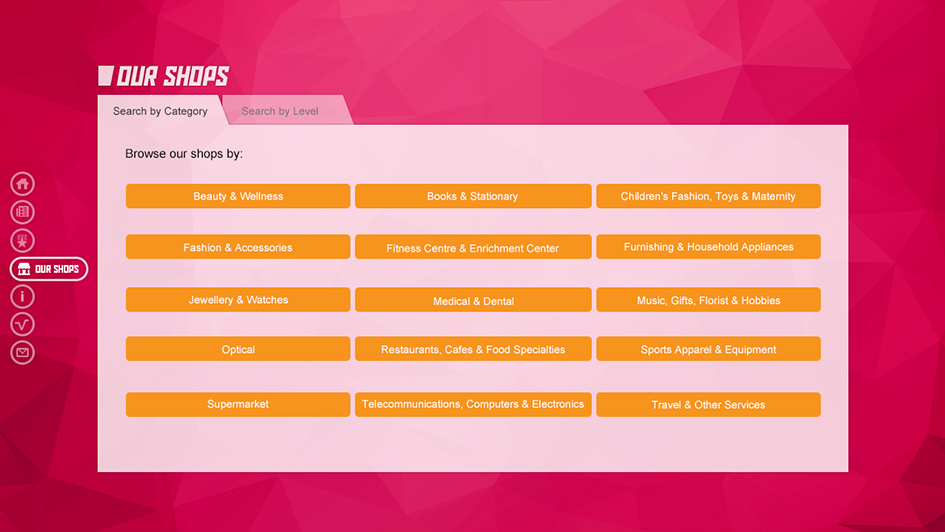Browse Optical shops
This screenshot has height=532, width=945.
238,349
